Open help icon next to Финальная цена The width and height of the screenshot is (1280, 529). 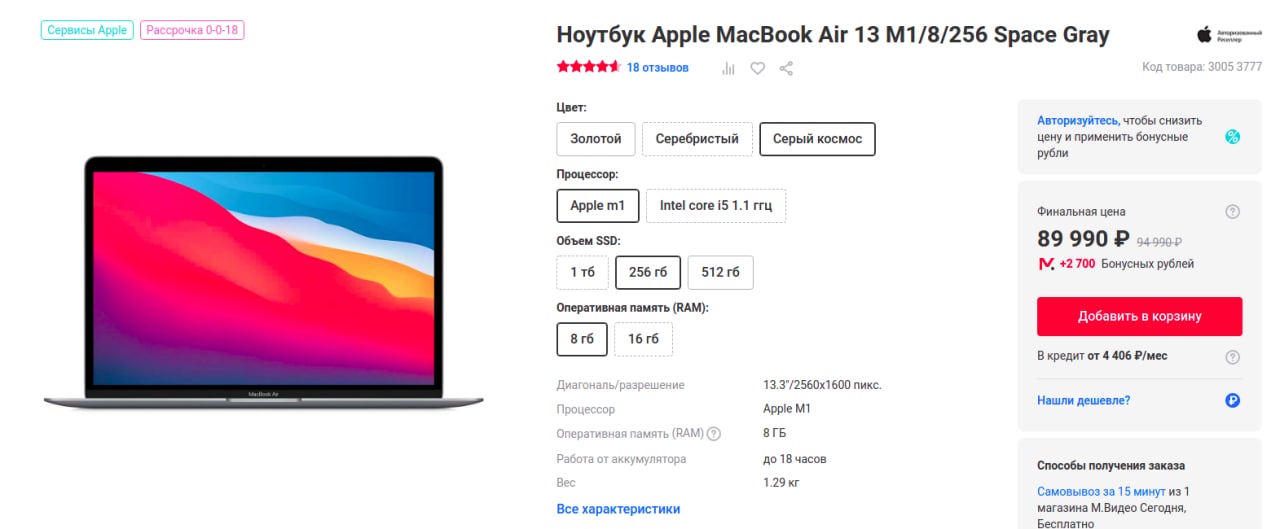(1232, 211)
